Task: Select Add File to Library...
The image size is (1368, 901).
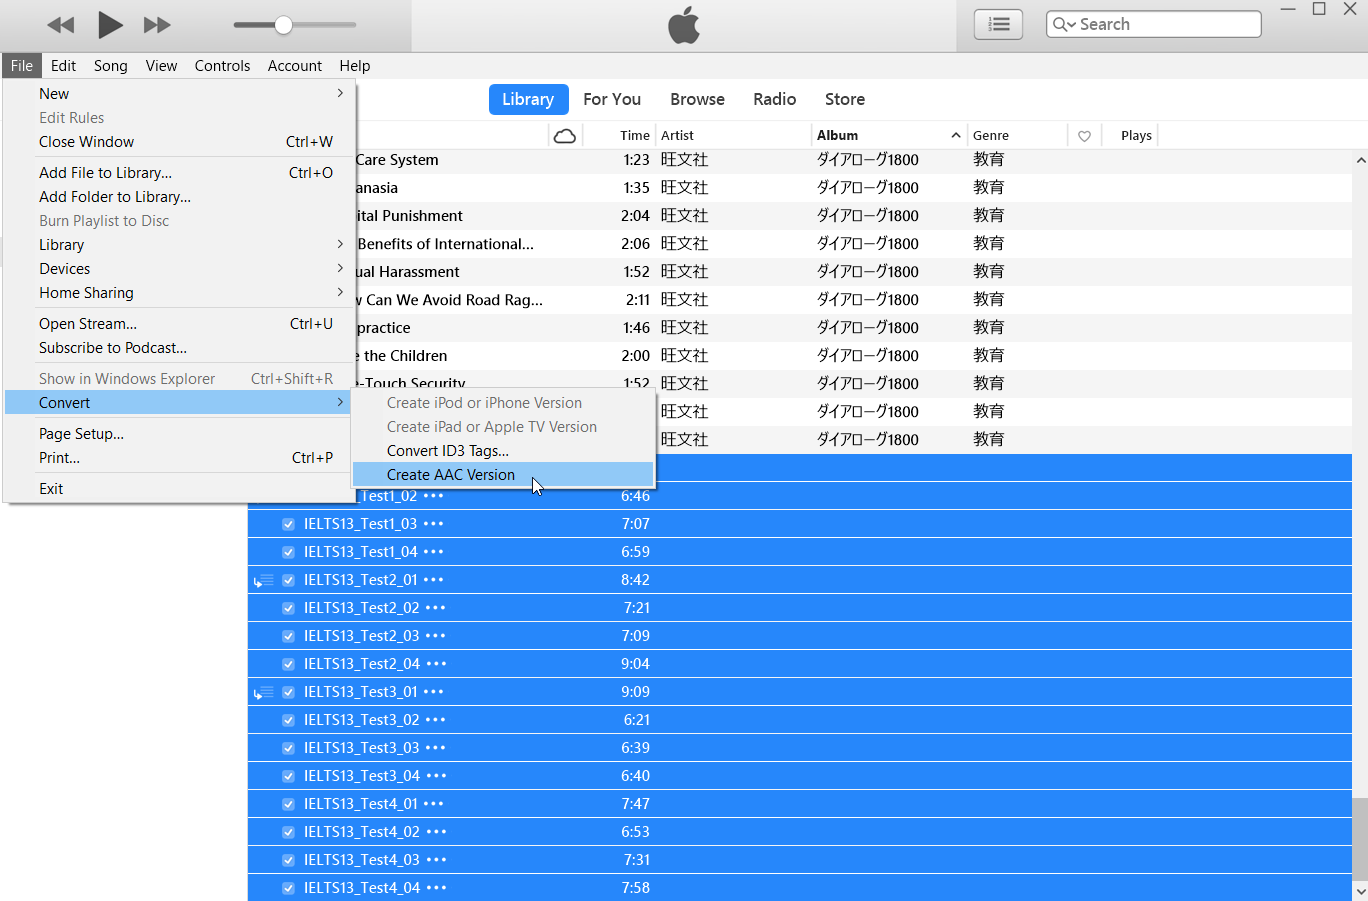Action: 178,173
